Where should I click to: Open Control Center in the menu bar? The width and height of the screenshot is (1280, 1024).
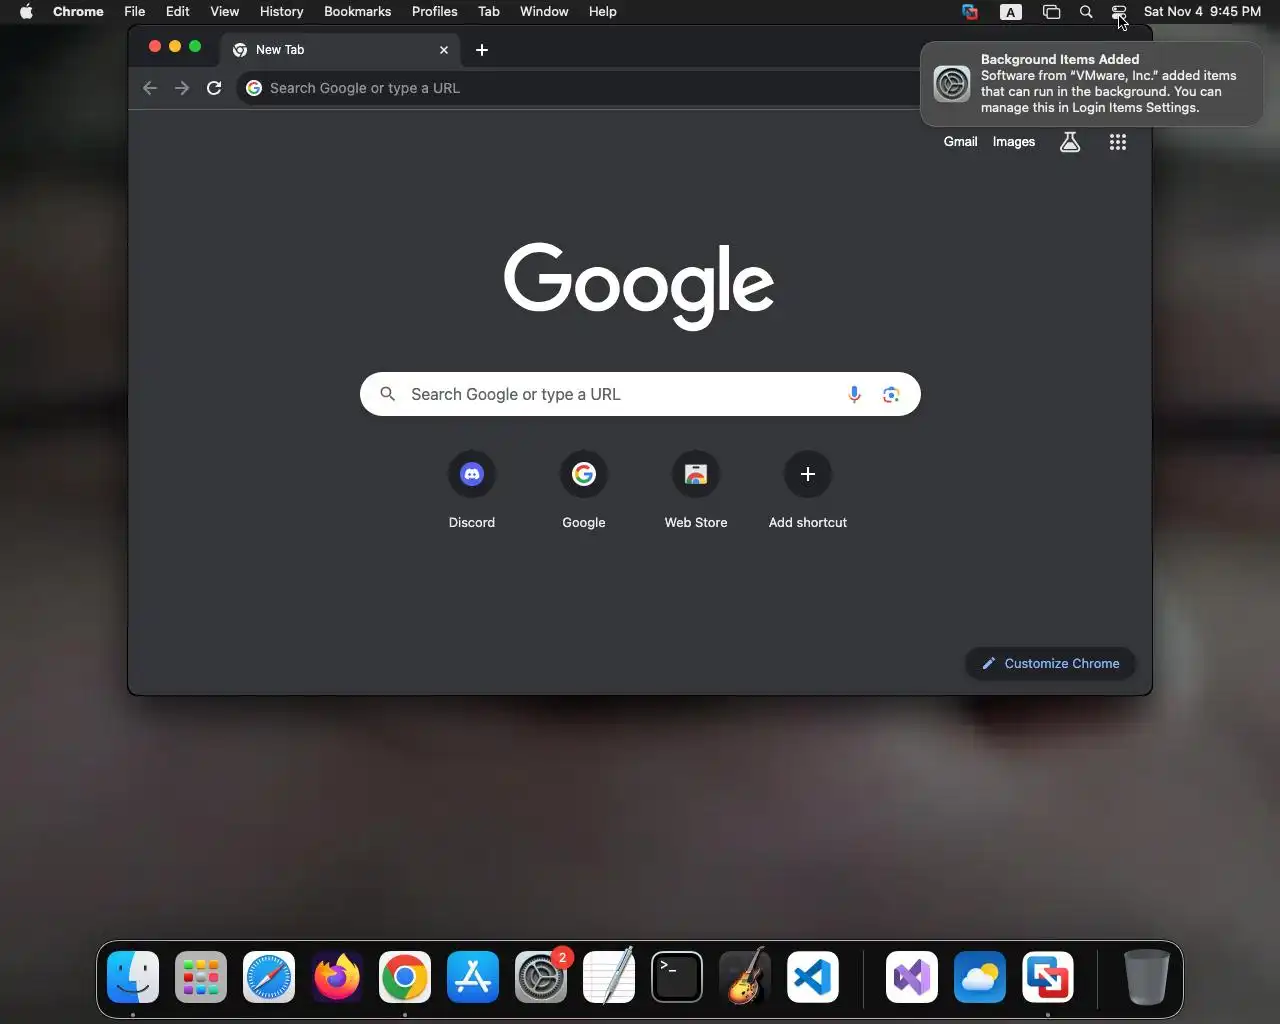(1119, 12)
